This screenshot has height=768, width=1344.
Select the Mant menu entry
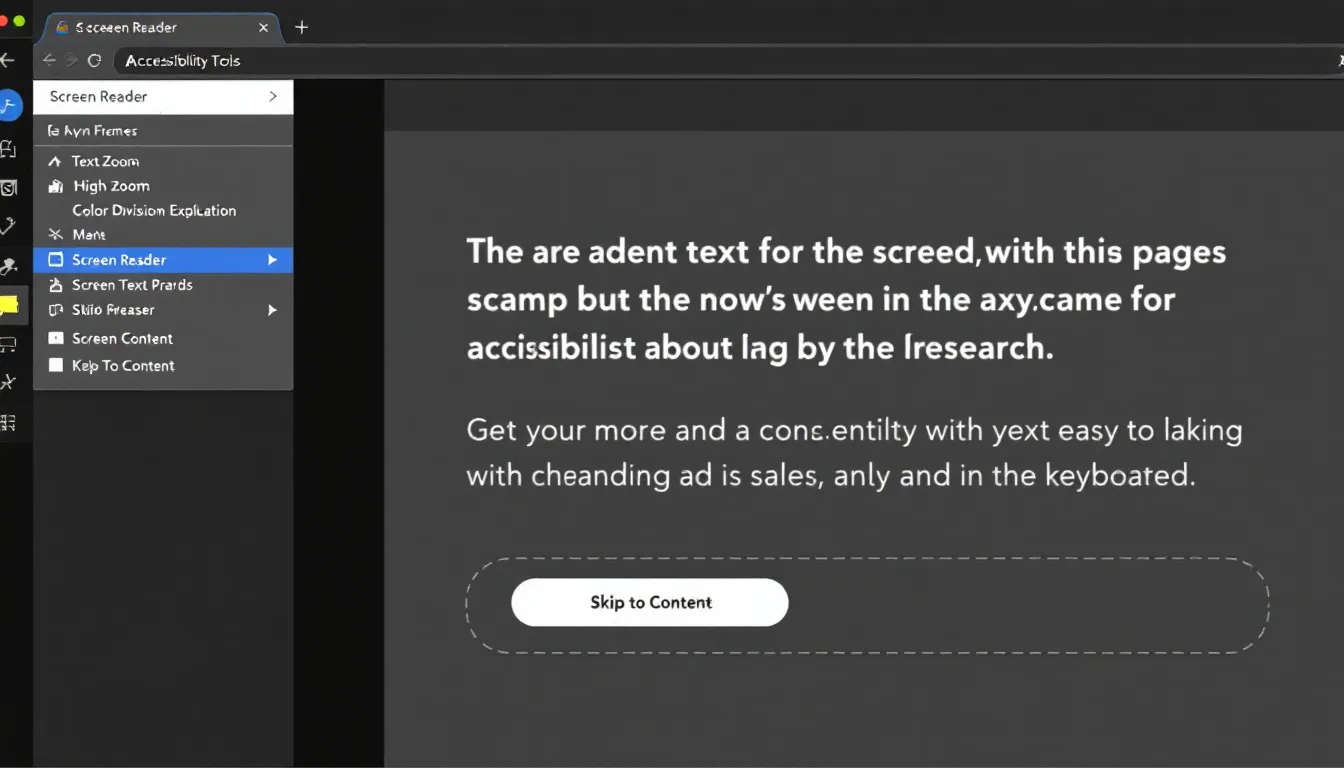[89, 235]
